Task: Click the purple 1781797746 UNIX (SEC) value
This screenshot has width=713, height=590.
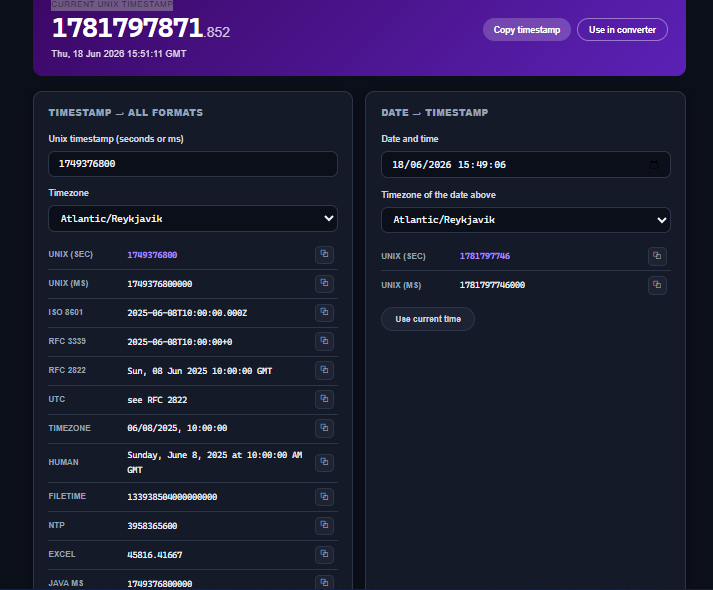Action: (485, 256)
